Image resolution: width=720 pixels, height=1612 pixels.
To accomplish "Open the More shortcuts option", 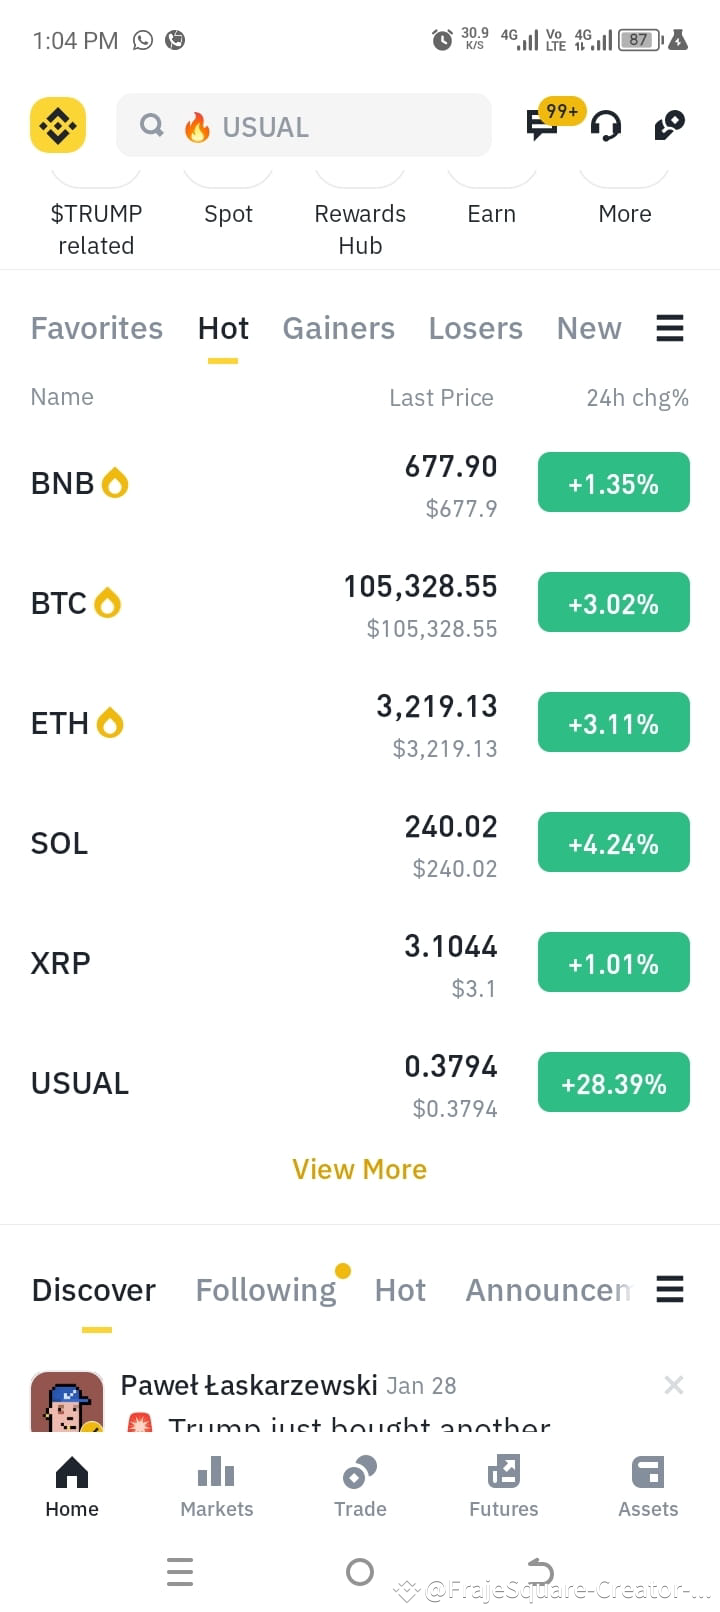I will tap(625, 214).
